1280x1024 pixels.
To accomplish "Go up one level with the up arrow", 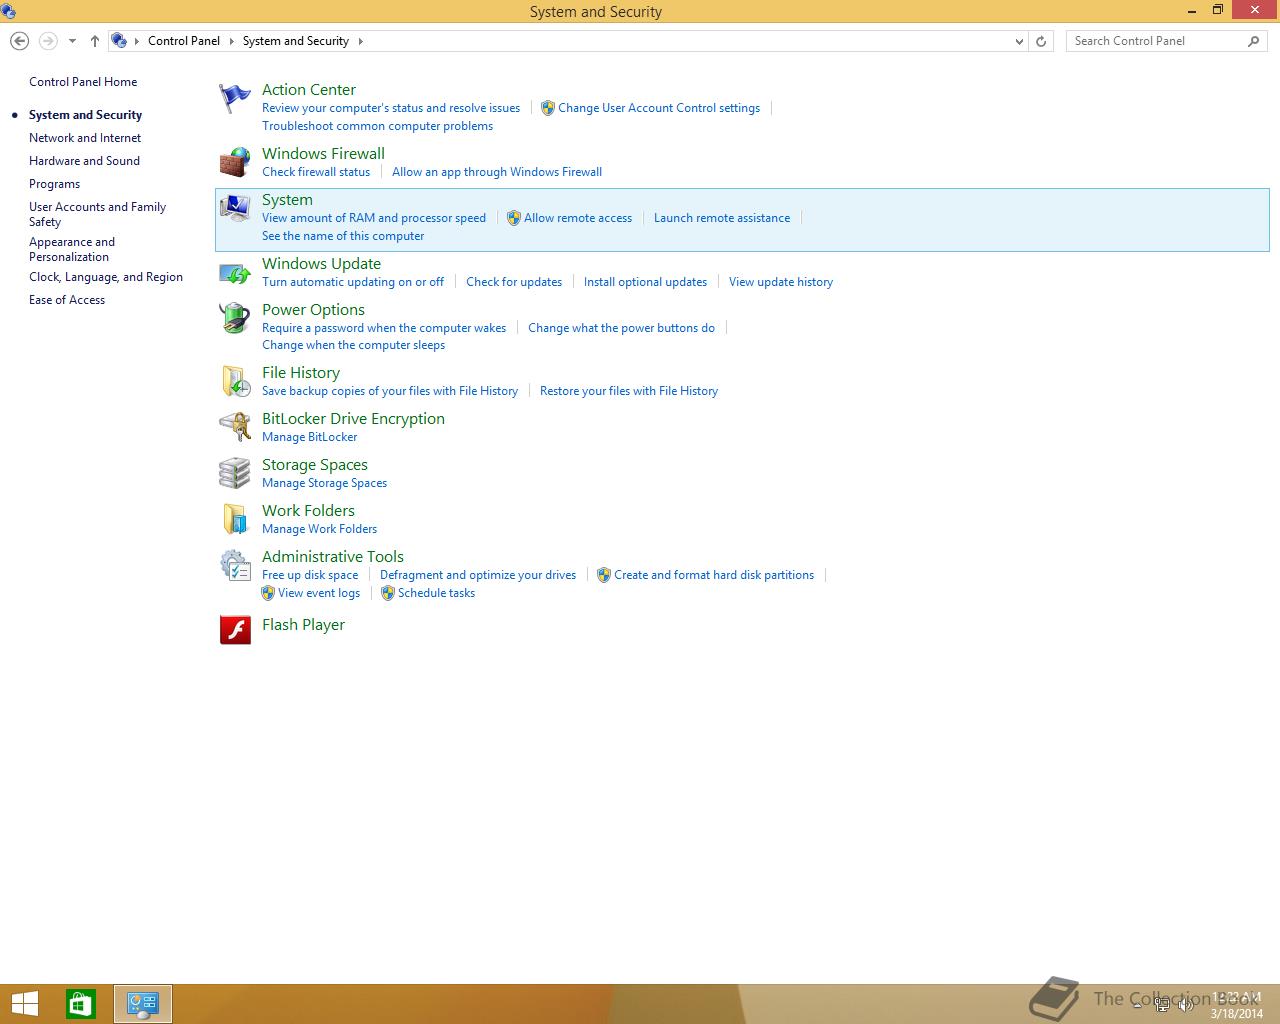I will click(94, 41).
